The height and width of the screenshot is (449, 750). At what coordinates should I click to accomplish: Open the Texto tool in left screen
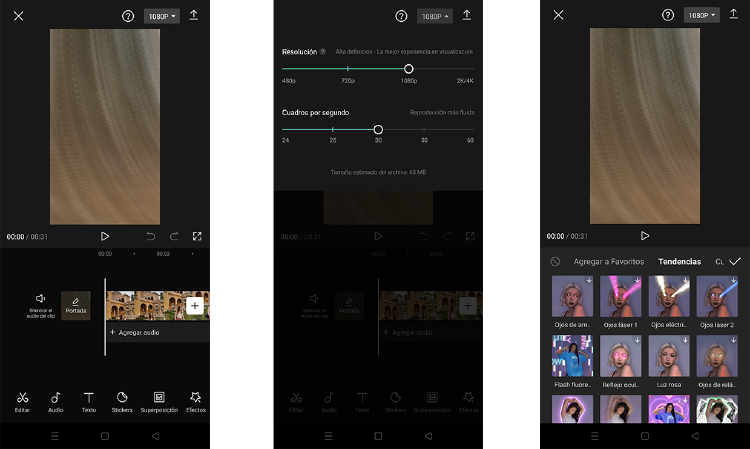point(88,401)
